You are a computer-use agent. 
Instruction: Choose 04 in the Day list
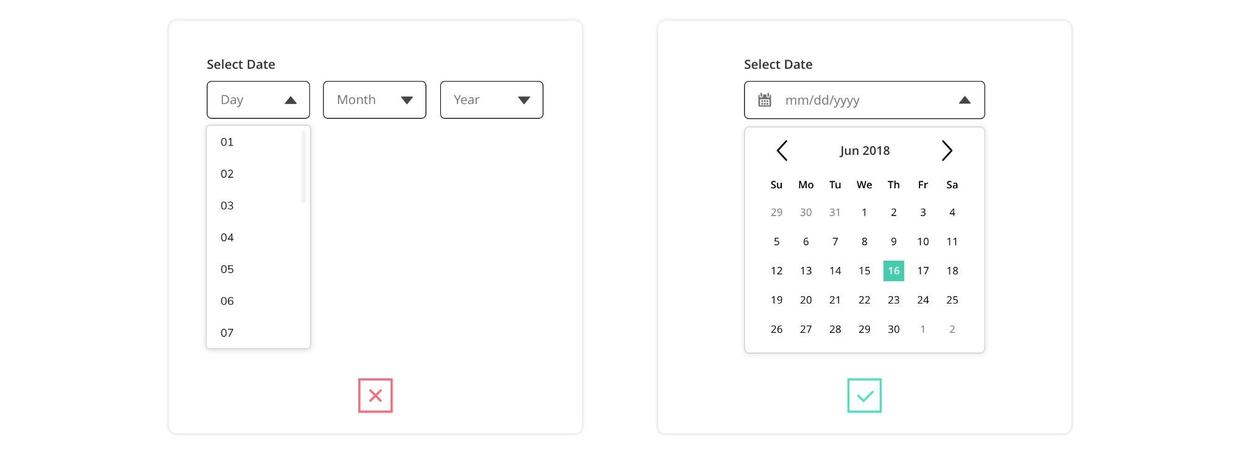coord(228,237)
